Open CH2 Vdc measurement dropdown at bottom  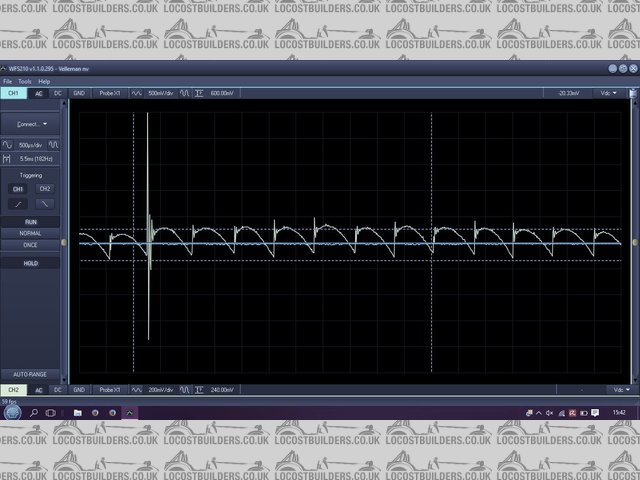tap(607, 389)
